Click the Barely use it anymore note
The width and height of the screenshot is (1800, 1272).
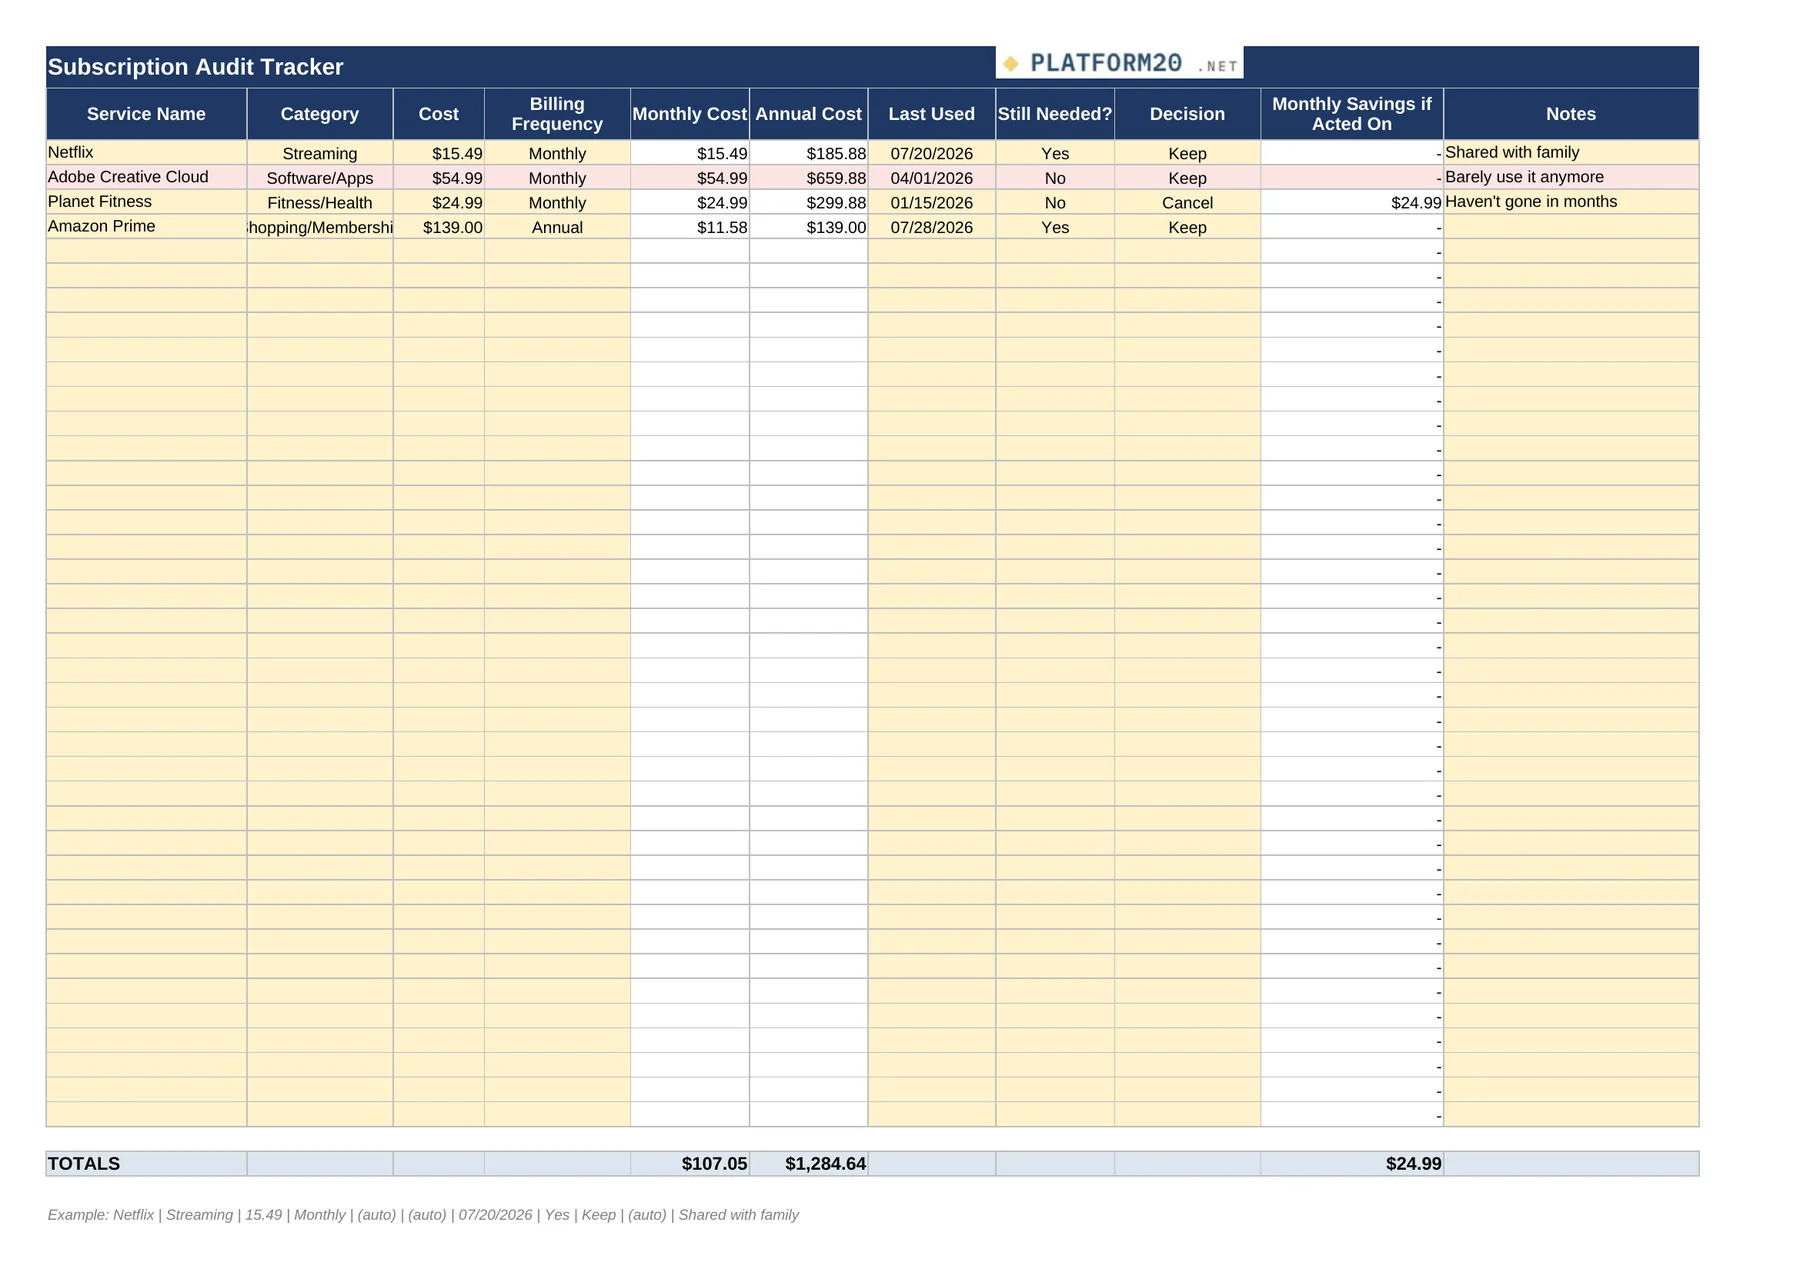(1571, 178)
